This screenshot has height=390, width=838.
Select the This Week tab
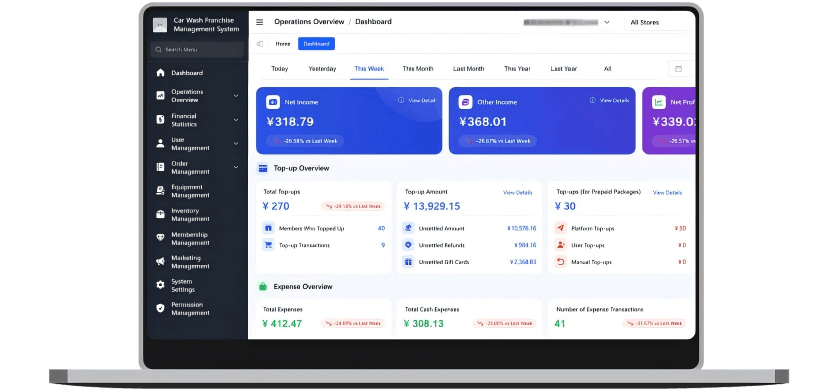tap(369, 69)
